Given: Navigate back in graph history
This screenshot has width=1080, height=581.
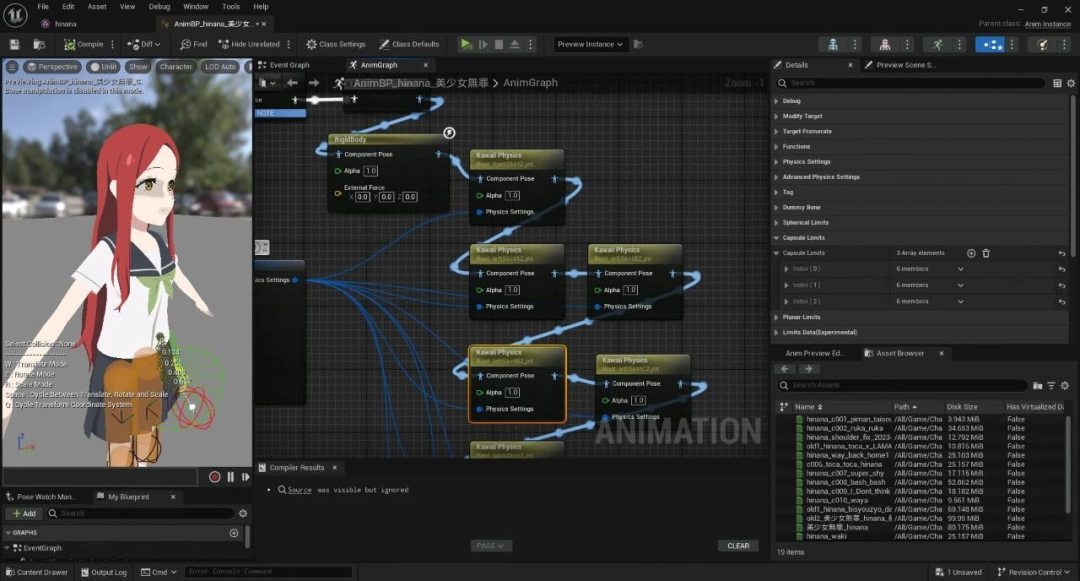Looking at the screenshot, I should [x=293, y=83].
